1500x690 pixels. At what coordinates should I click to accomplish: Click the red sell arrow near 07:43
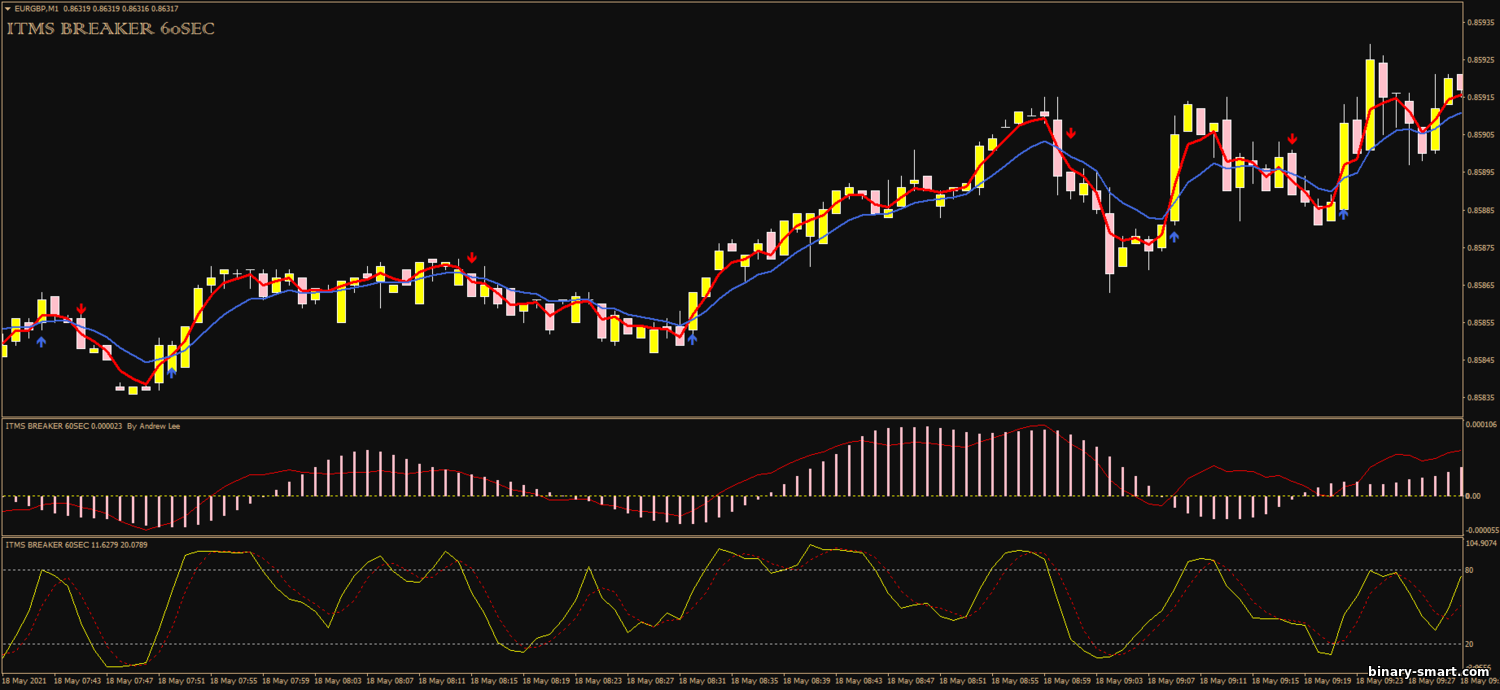tap(81, 310)
